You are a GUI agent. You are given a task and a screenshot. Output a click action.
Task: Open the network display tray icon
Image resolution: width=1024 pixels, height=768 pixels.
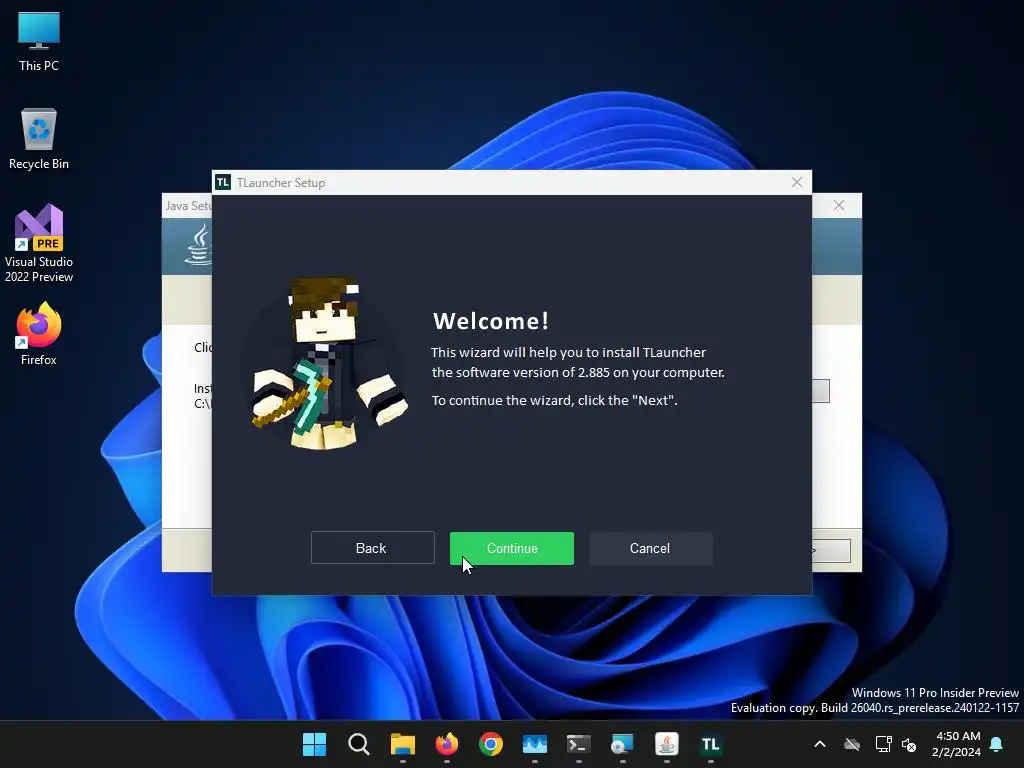tap(883, 744)
